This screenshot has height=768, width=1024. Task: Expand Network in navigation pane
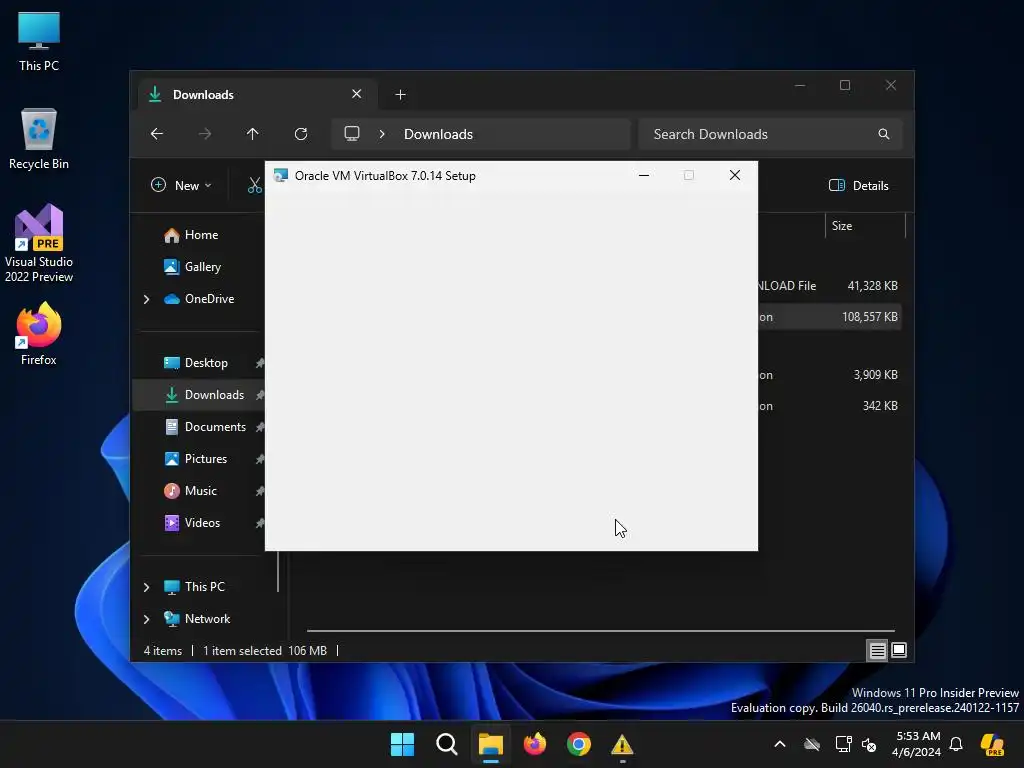[x=146, y=619]
